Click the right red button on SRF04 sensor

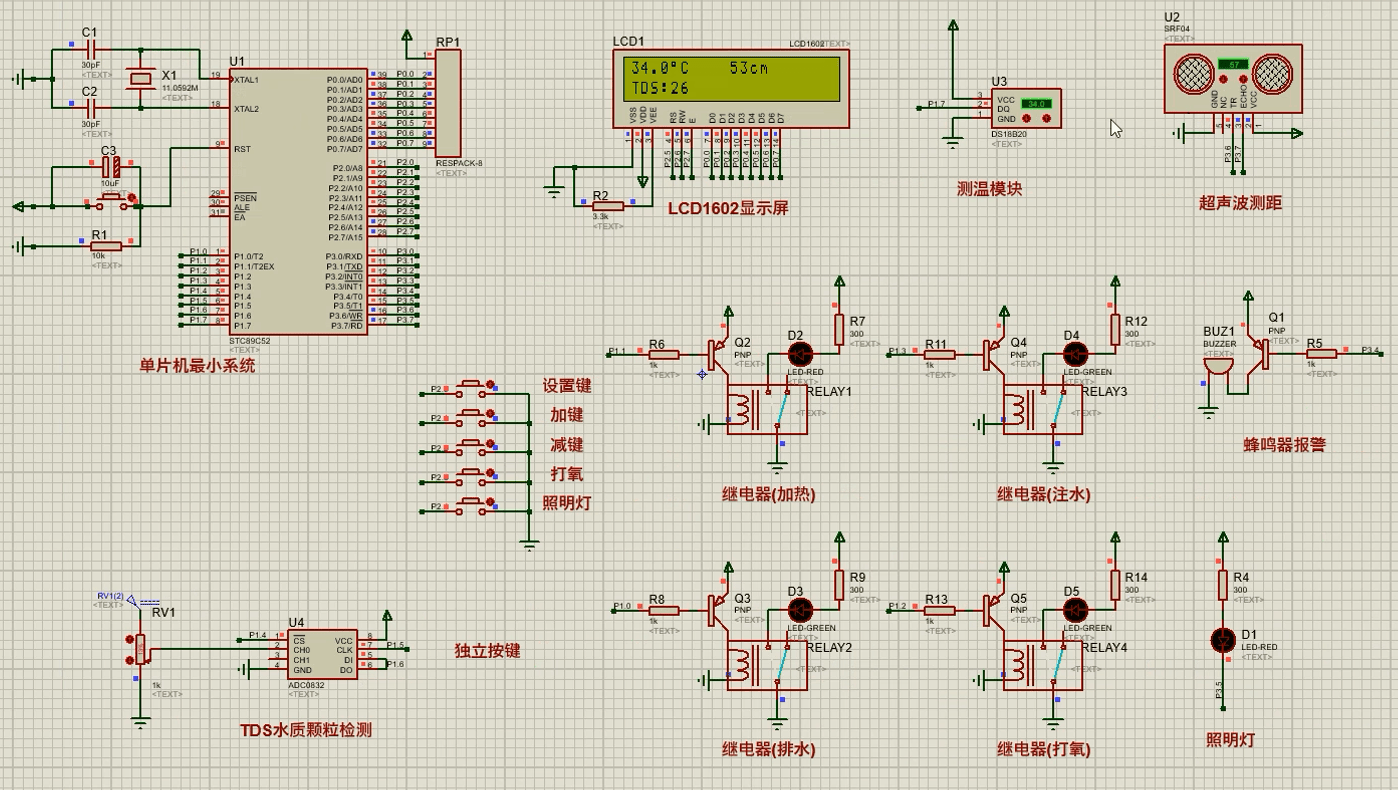pyautogui.click(x=1243, y=79)
